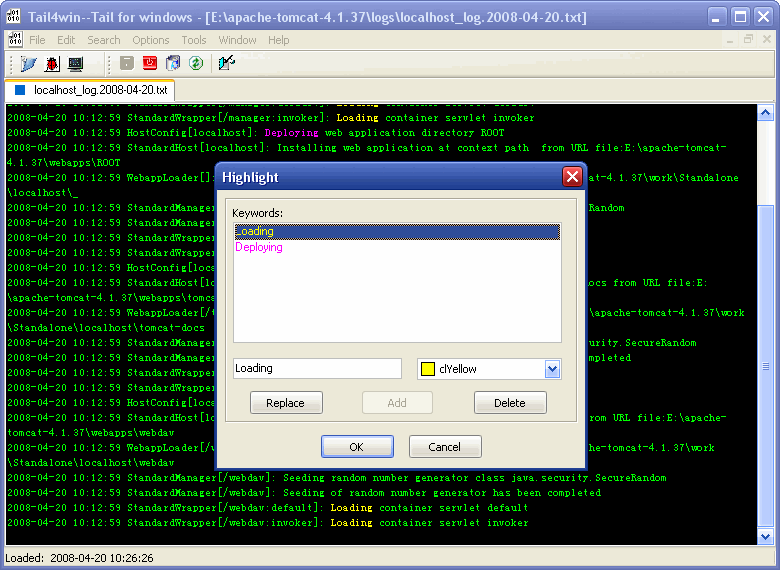Select the Loading keyword in the list
780x570 pixels.
[x=397, y=231]
